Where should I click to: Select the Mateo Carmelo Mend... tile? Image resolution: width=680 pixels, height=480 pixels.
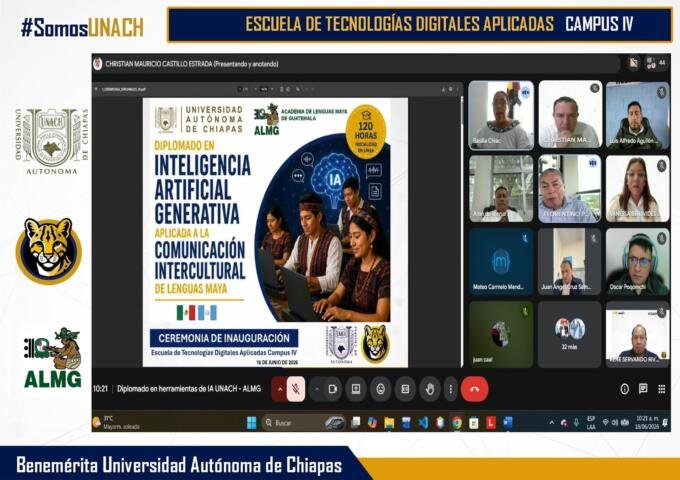pyautogui.click(x=501, y=262)
